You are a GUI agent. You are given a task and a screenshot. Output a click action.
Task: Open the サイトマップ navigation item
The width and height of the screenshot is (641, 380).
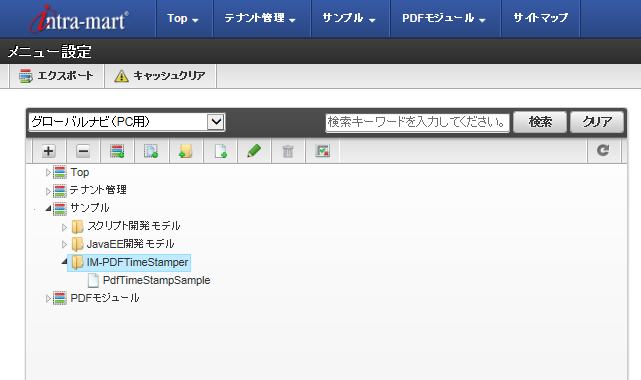pos(540,18)
